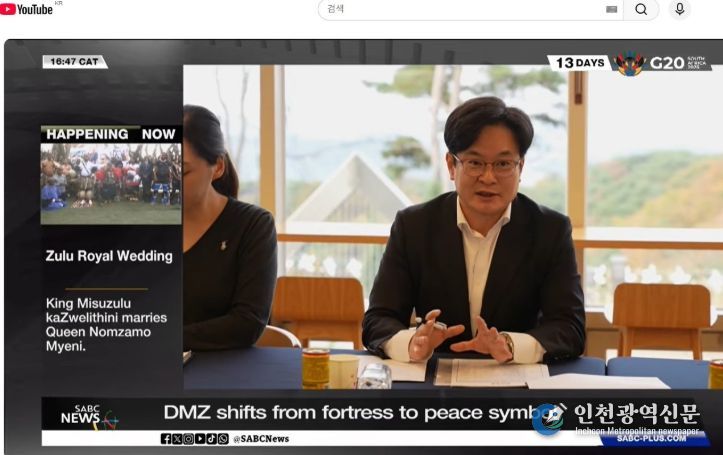The image size is (723, 455).
Task: Click the WhatsApp icon in the social bar
Action: [x=223, y=438]
